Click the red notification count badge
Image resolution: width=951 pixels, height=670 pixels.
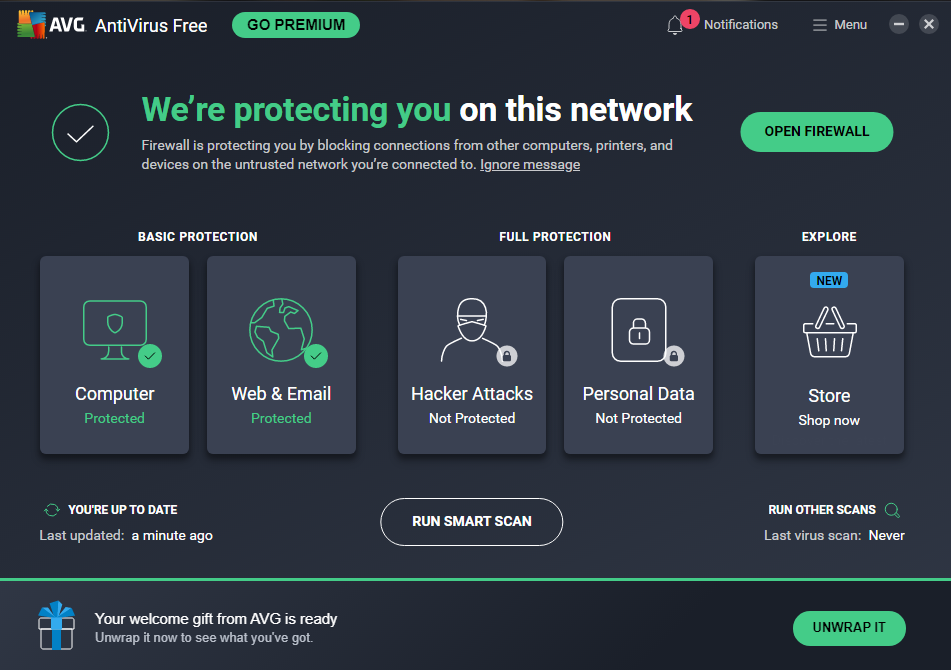pyautogui.click(x=690, y=19)
